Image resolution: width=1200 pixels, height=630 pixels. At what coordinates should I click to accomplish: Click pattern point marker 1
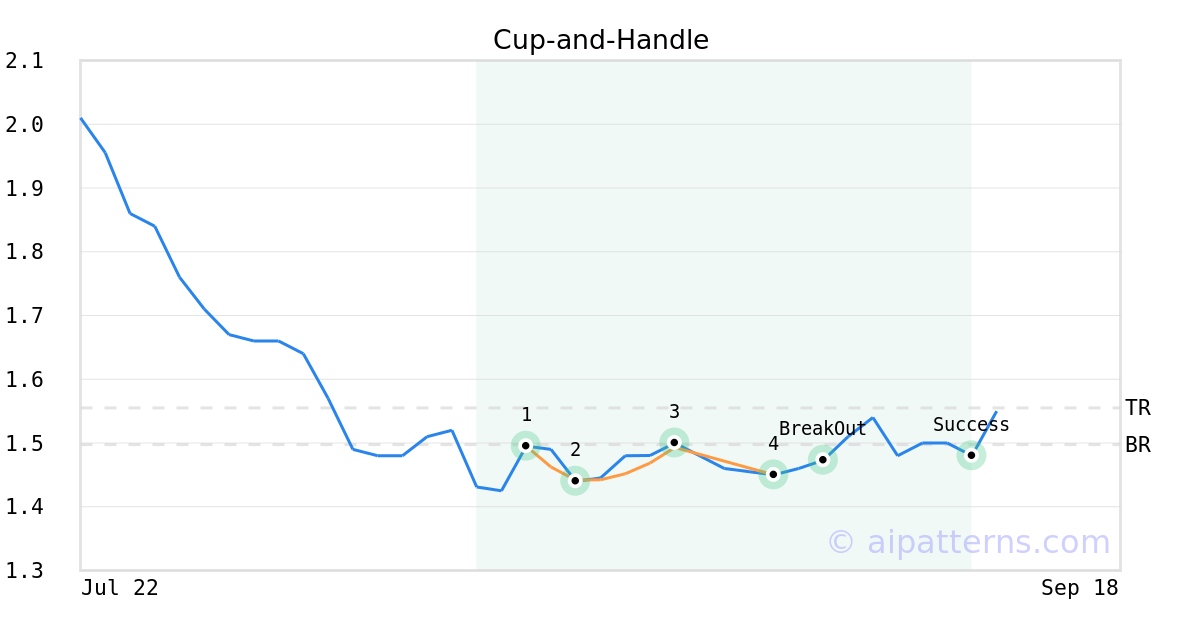[526, 446]
